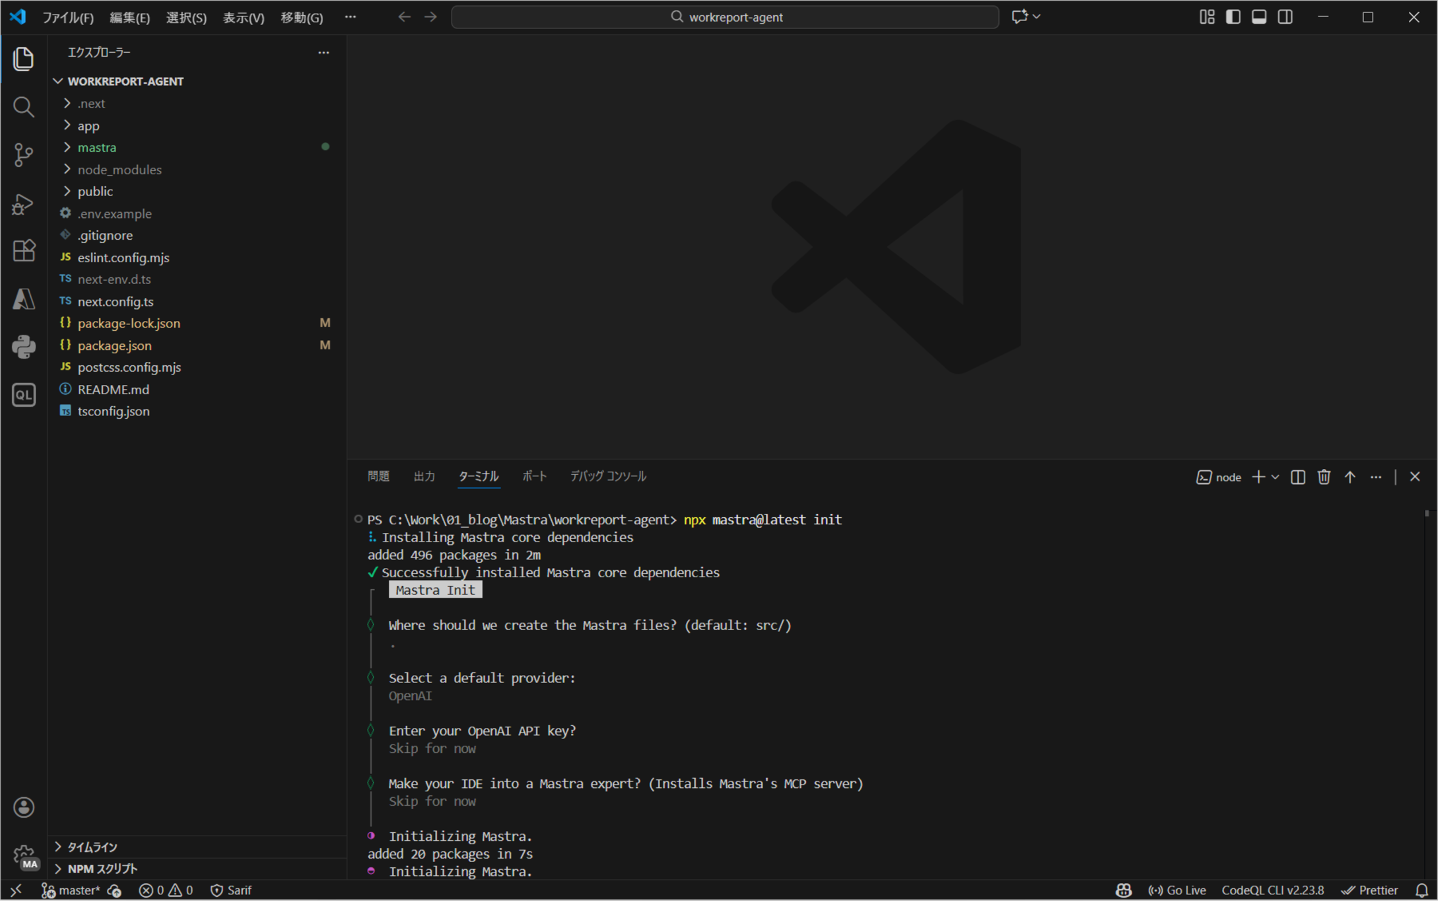
Task: Open the Source Control view
Action: tap(24, 155)
